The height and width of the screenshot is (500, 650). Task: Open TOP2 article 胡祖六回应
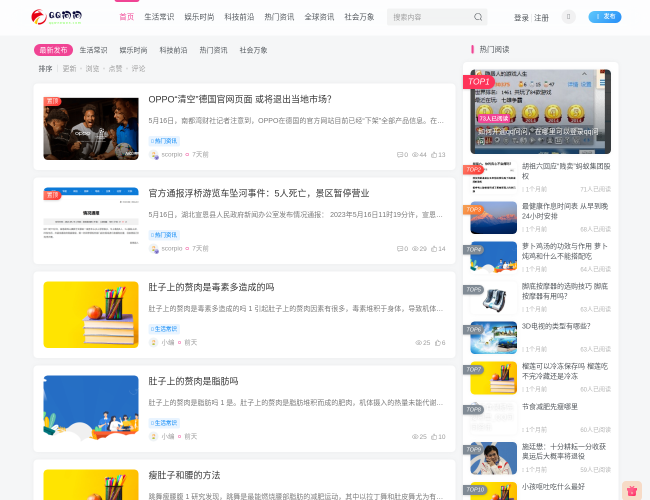566,171
